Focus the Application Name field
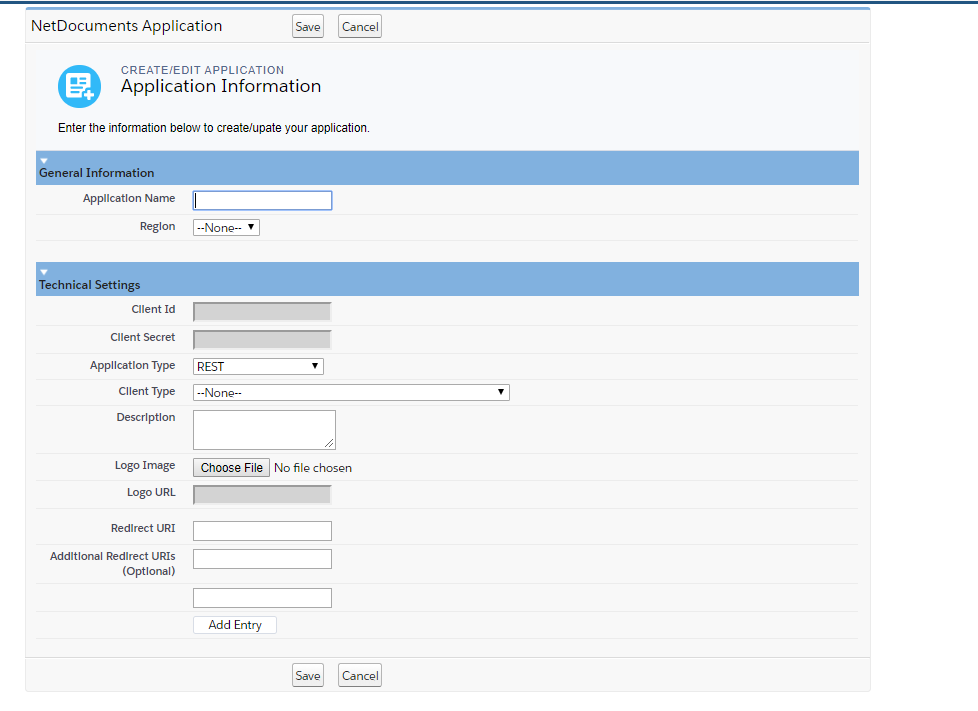Image resolution: width=978 pixels, height=711 pixels. click(x=262, y=200)
